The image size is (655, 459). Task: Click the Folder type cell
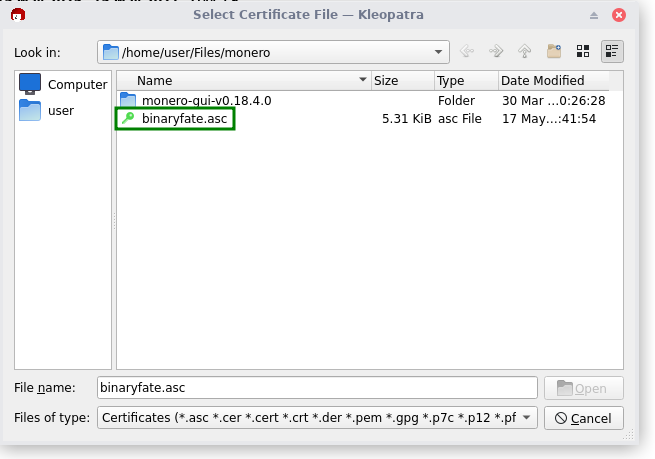tap(456, 101)
